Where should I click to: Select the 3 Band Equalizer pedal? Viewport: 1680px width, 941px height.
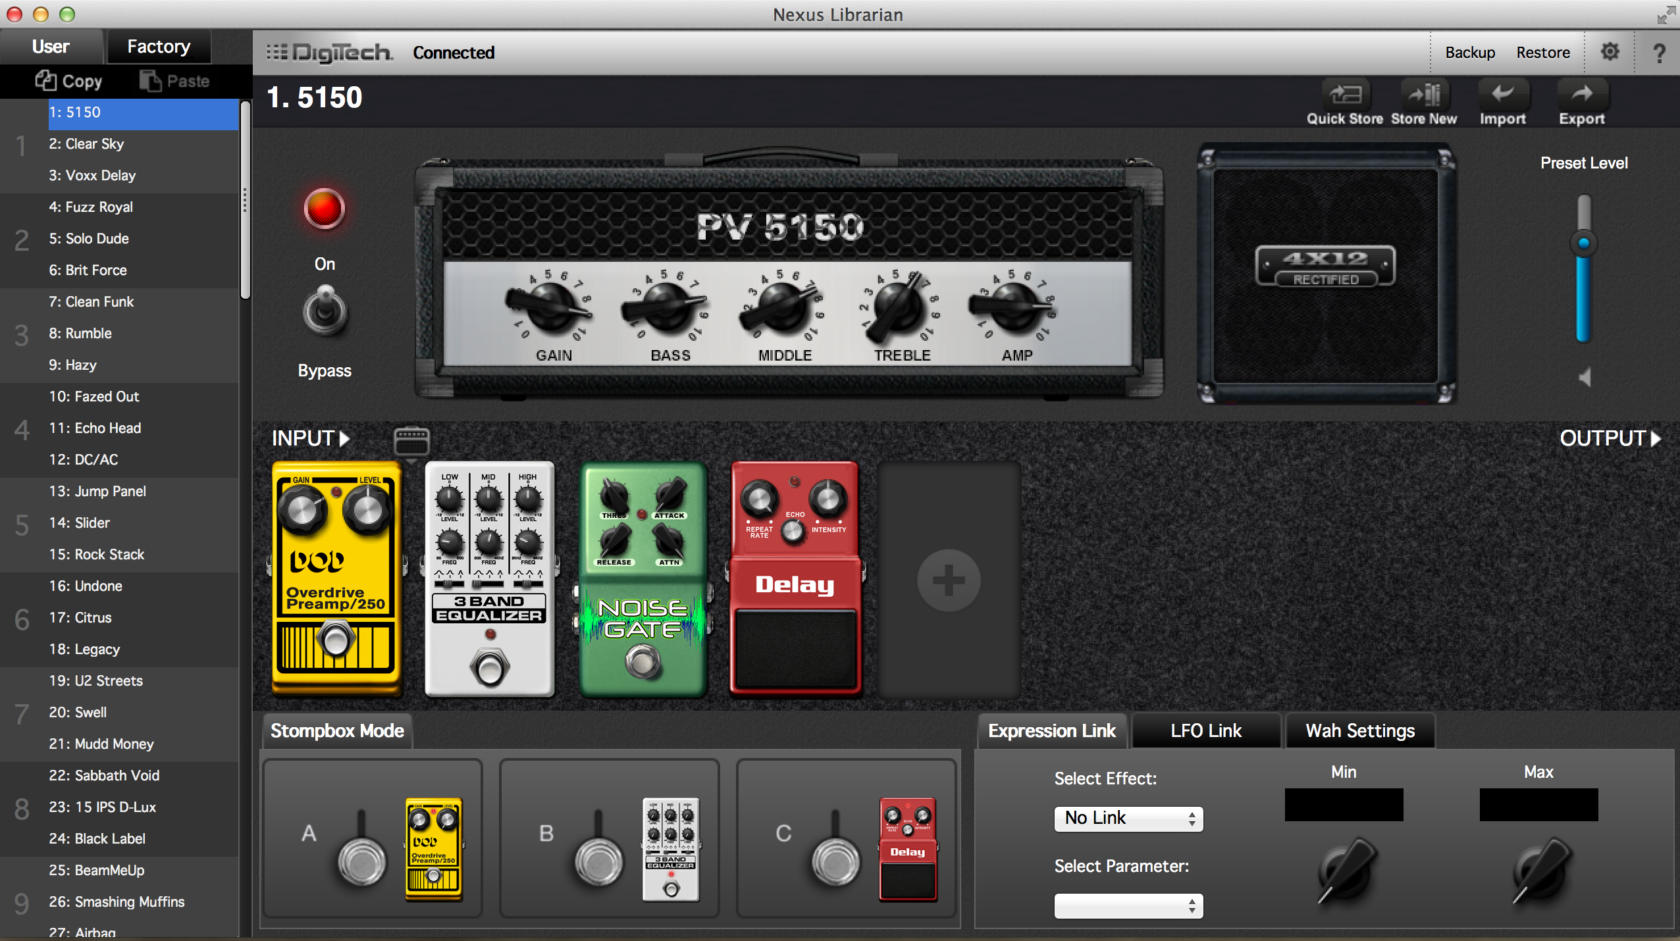[489, 578]
